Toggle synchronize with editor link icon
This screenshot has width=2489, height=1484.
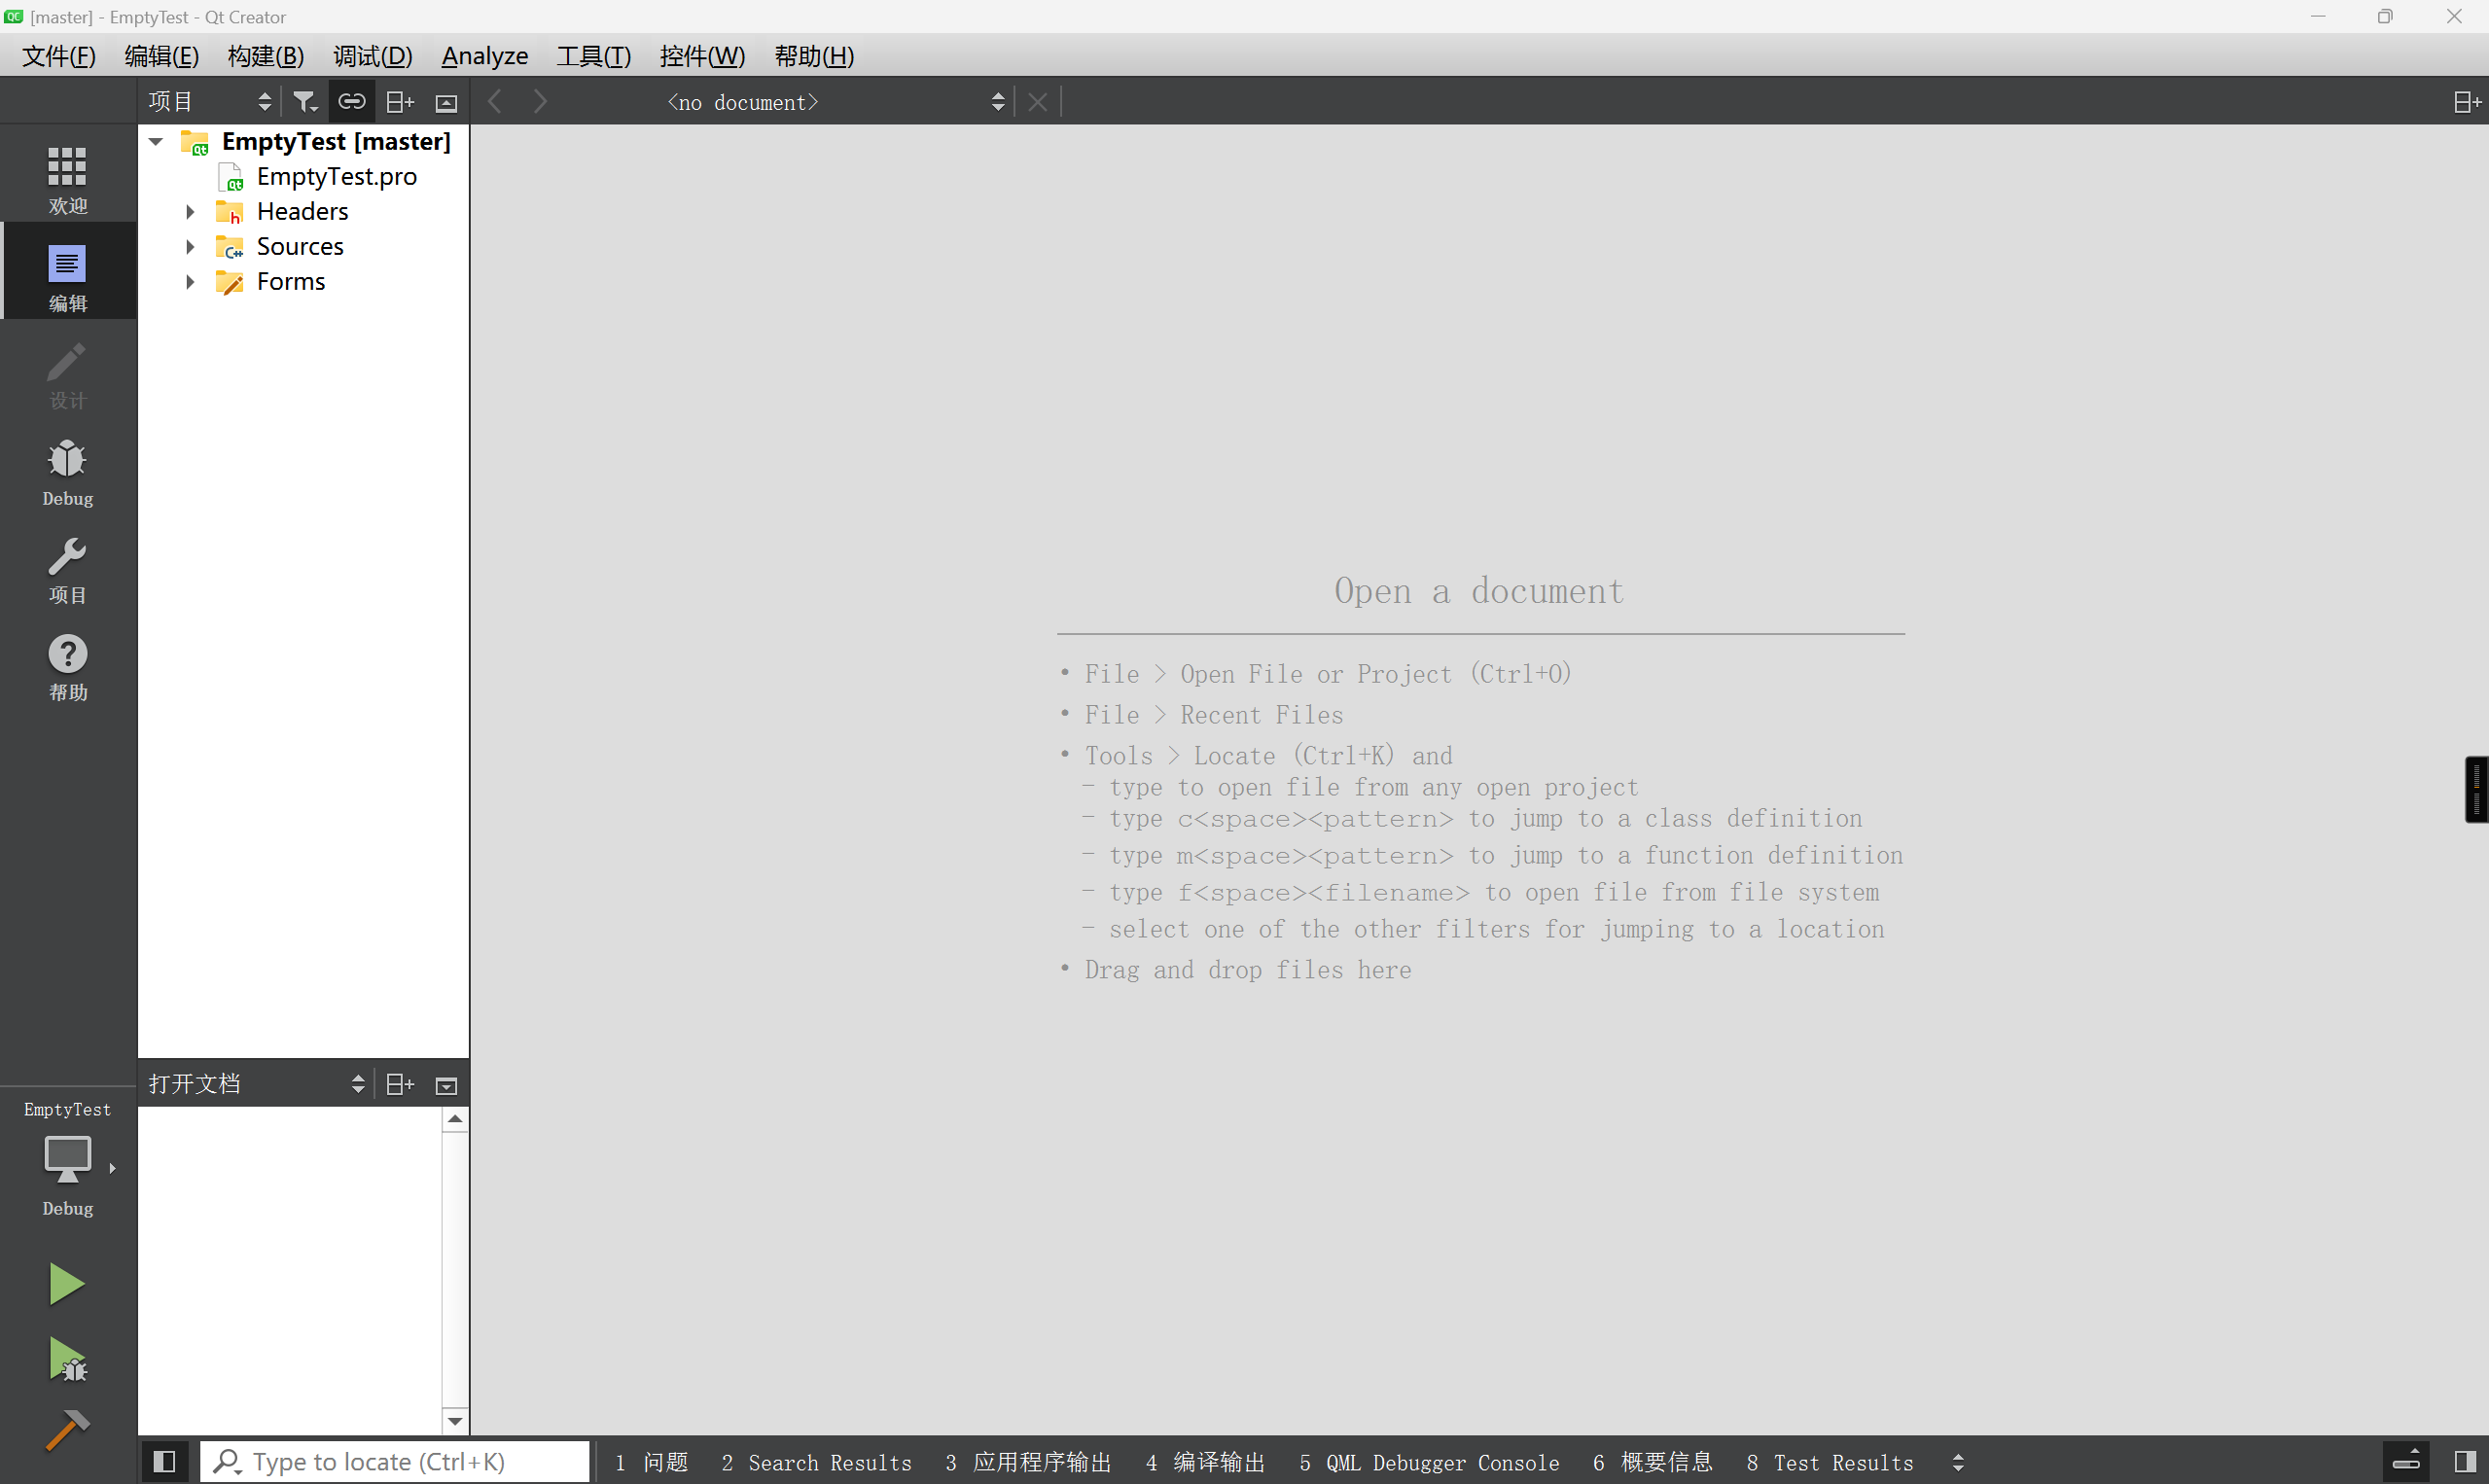(351, 102)
